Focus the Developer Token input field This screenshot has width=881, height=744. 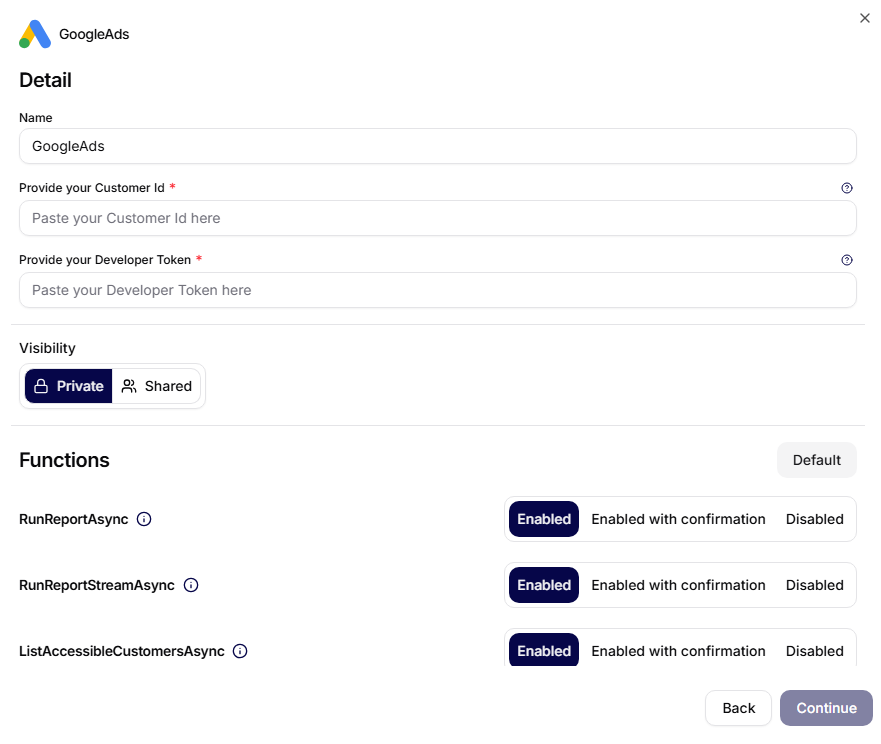point(438,290)
